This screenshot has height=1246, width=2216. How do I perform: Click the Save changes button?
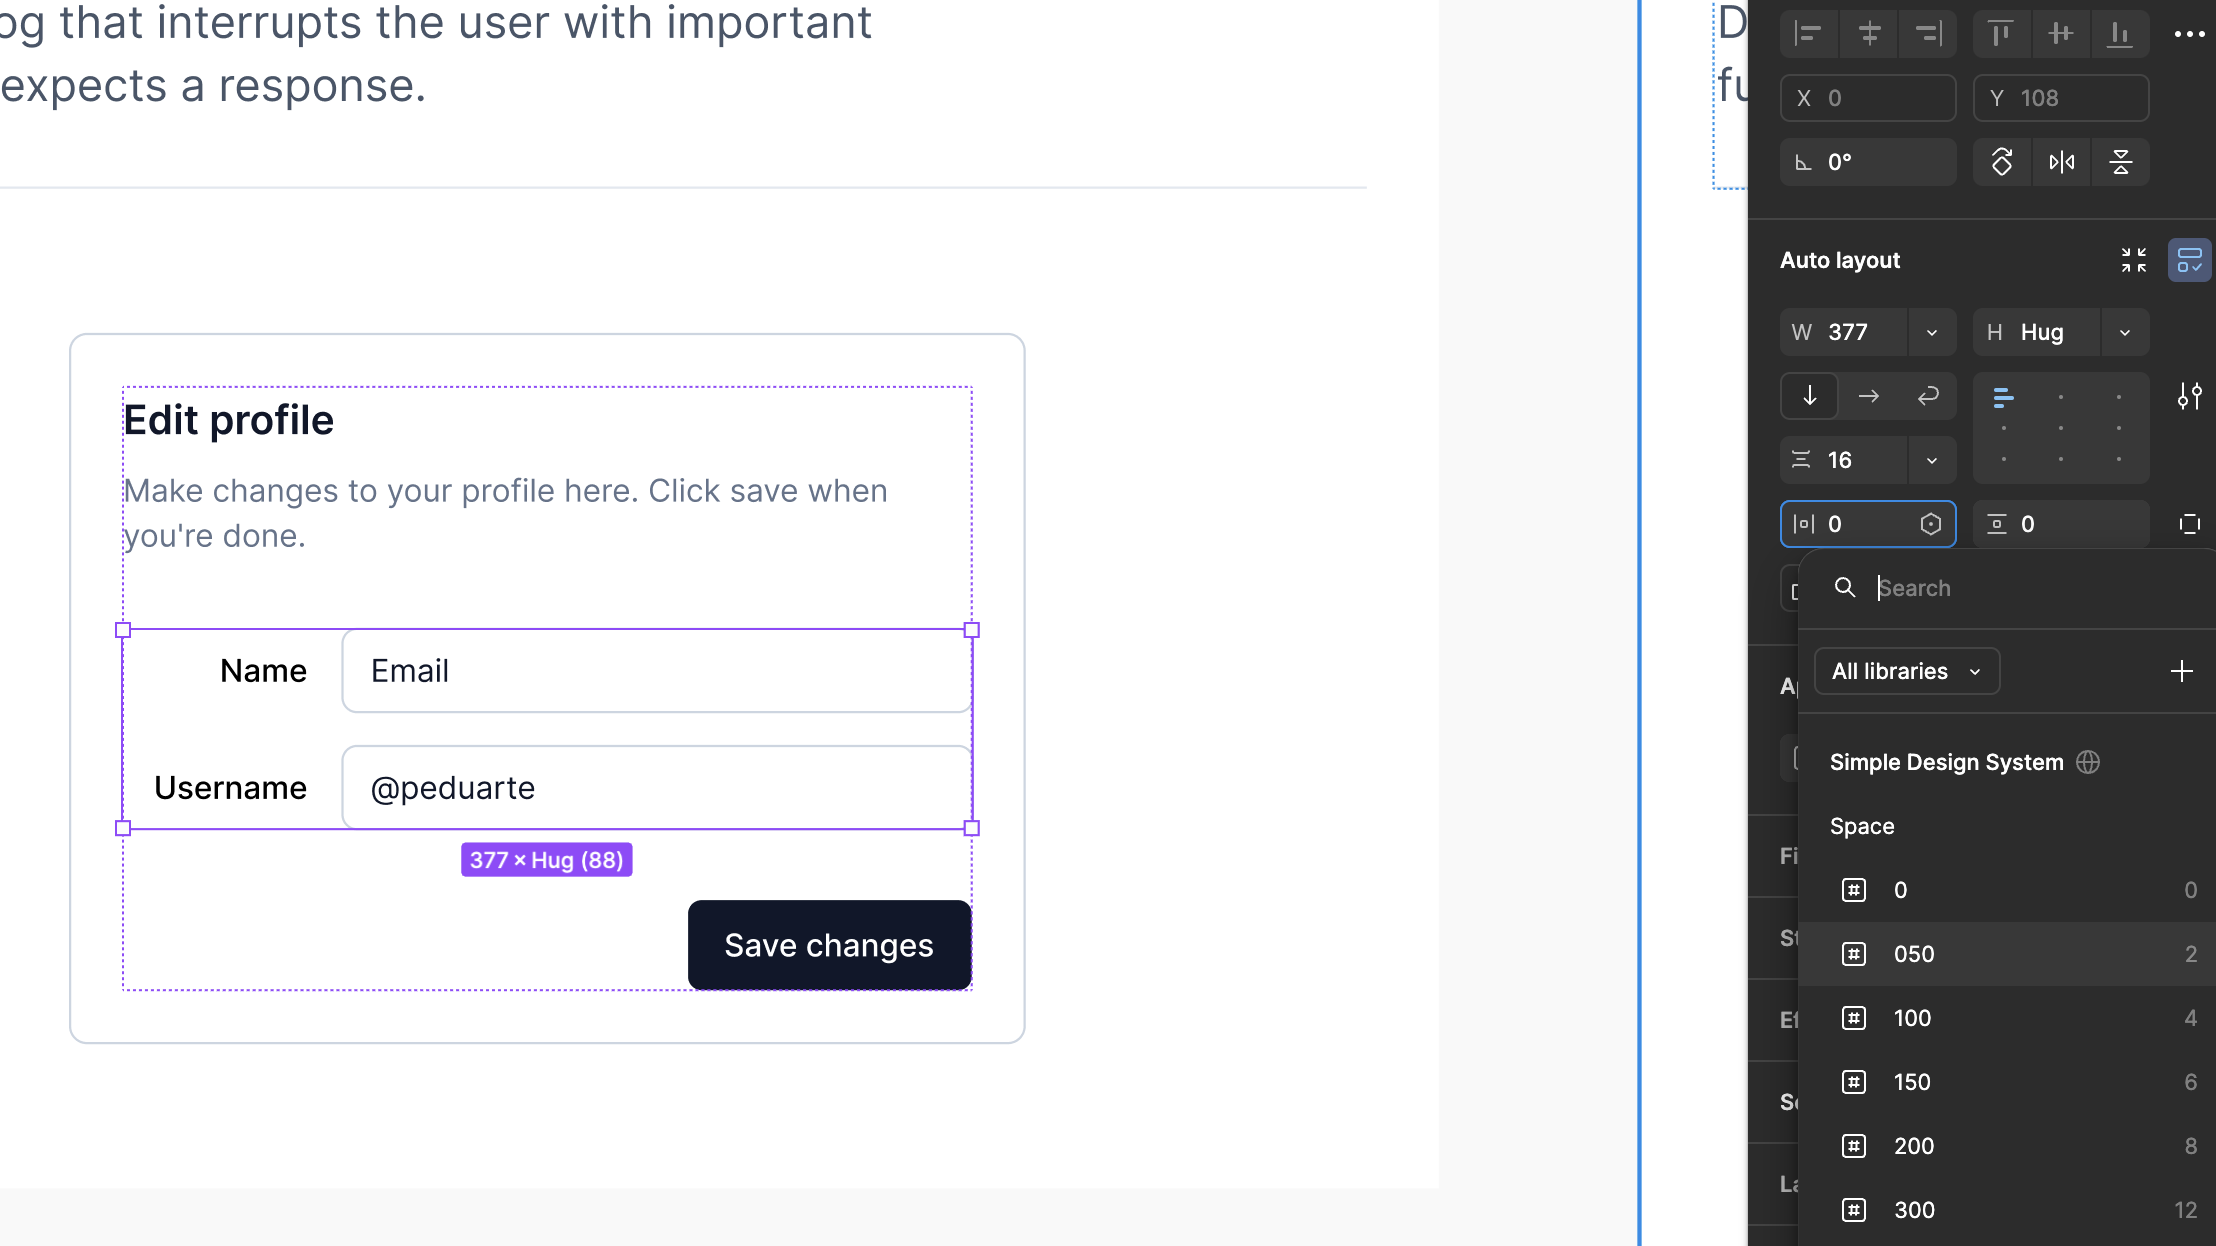829,945
